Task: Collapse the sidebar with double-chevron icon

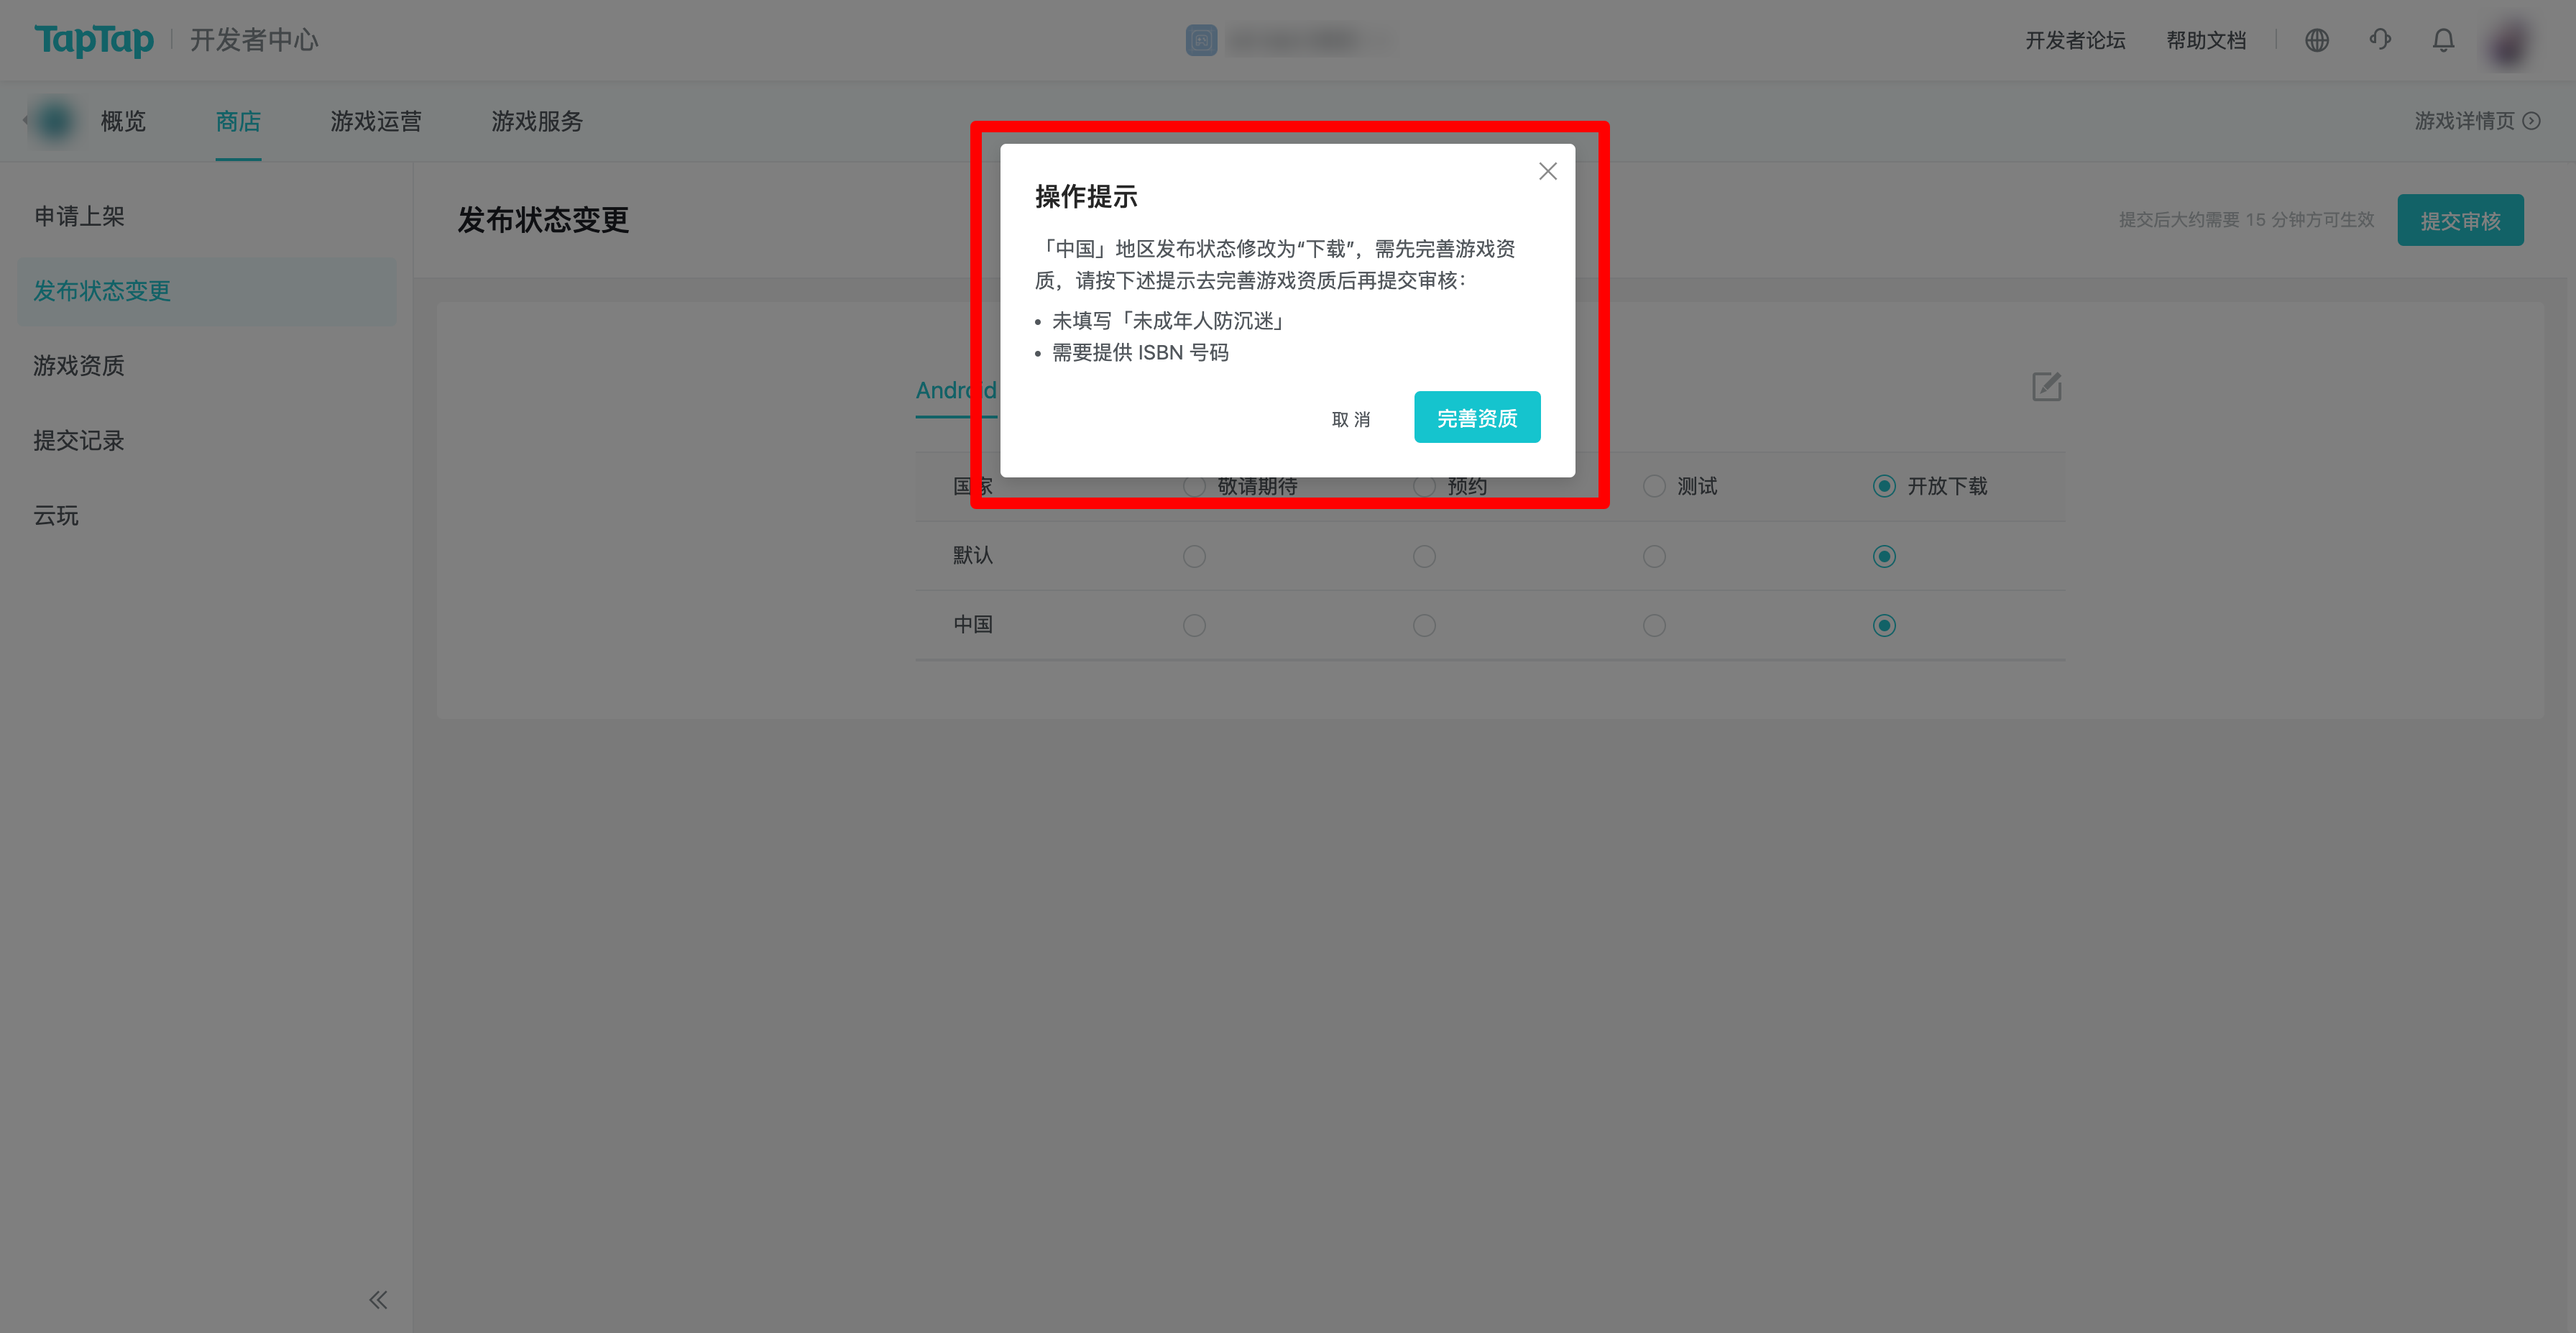Action: 377,1299
